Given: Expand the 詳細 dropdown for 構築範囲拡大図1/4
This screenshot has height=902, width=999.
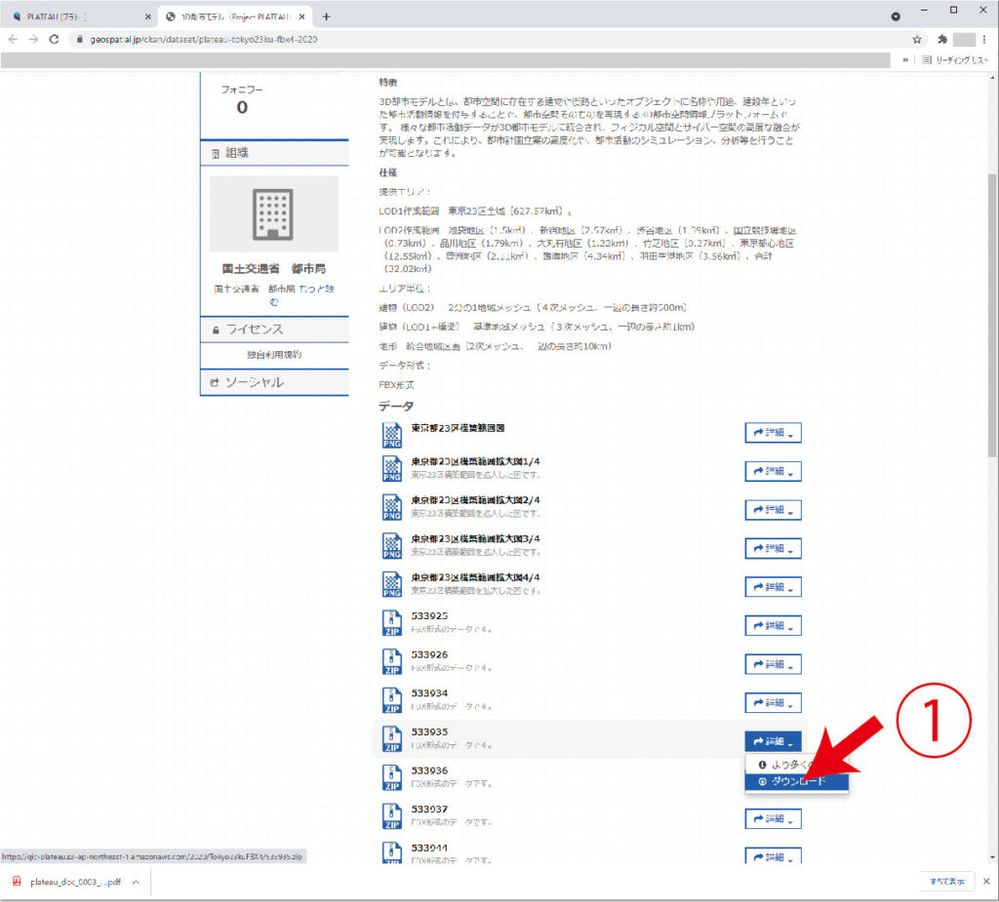Looking at the screenshot, I should coord(773,471).
